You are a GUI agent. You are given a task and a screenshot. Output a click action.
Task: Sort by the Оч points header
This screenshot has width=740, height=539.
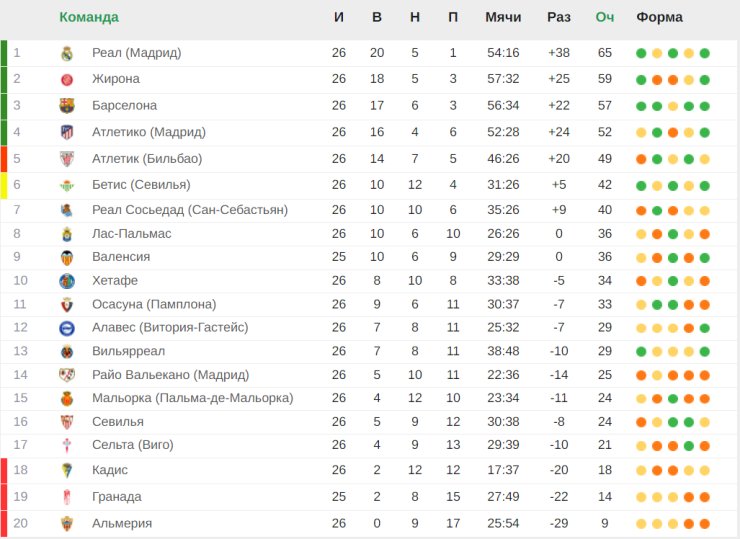pyautogui.click(x=605, y=17)
